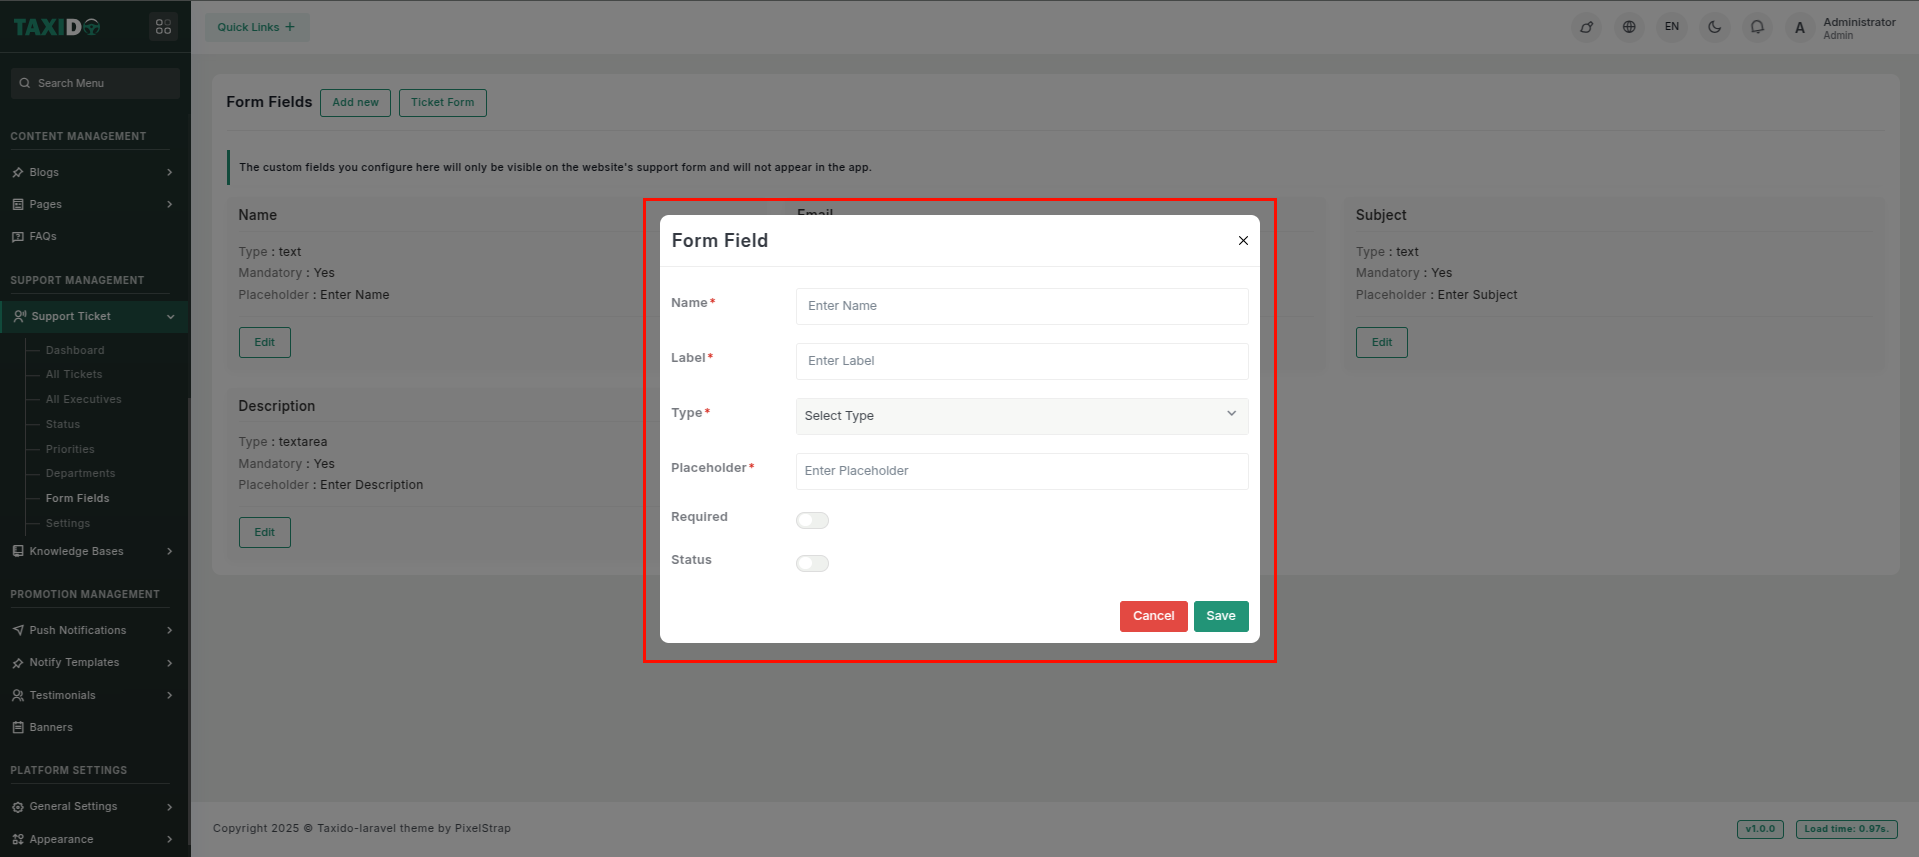Click the Administrator avatar icon

pos(1799,28)
